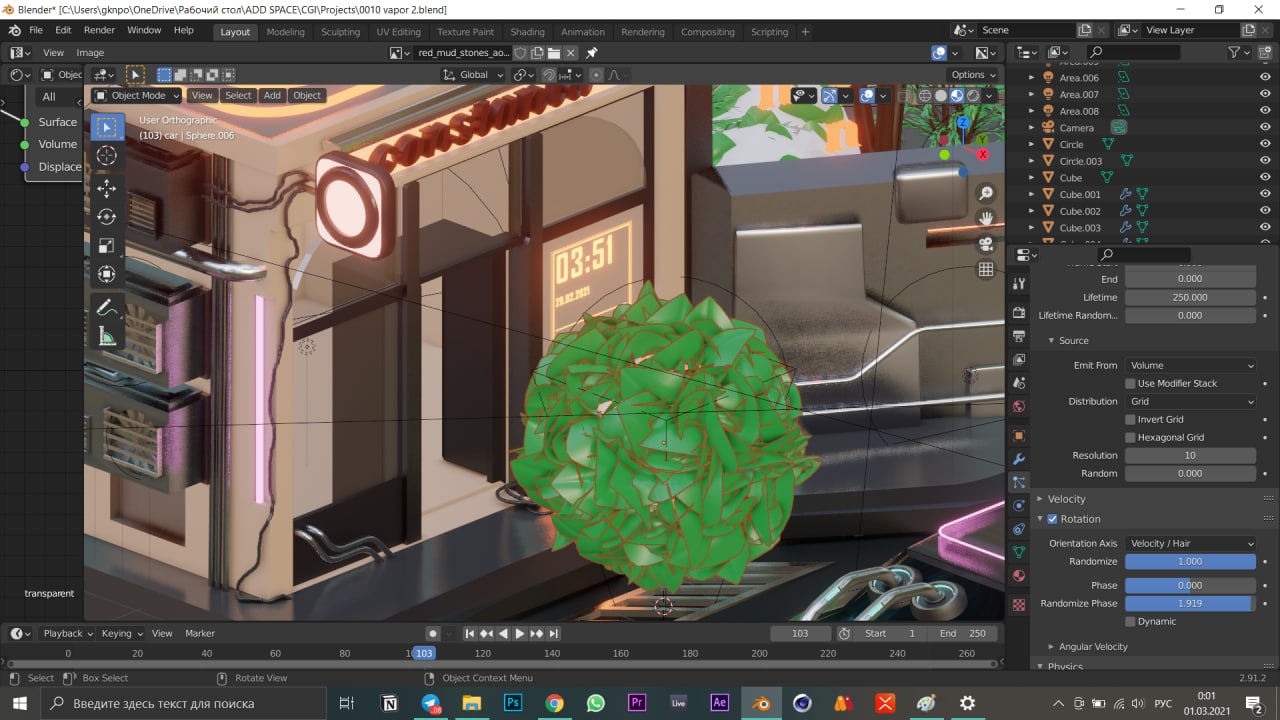Open Material properties tab
Image resolution: width=1280 pixels, height=720 pixels.
pos(1019,576)
